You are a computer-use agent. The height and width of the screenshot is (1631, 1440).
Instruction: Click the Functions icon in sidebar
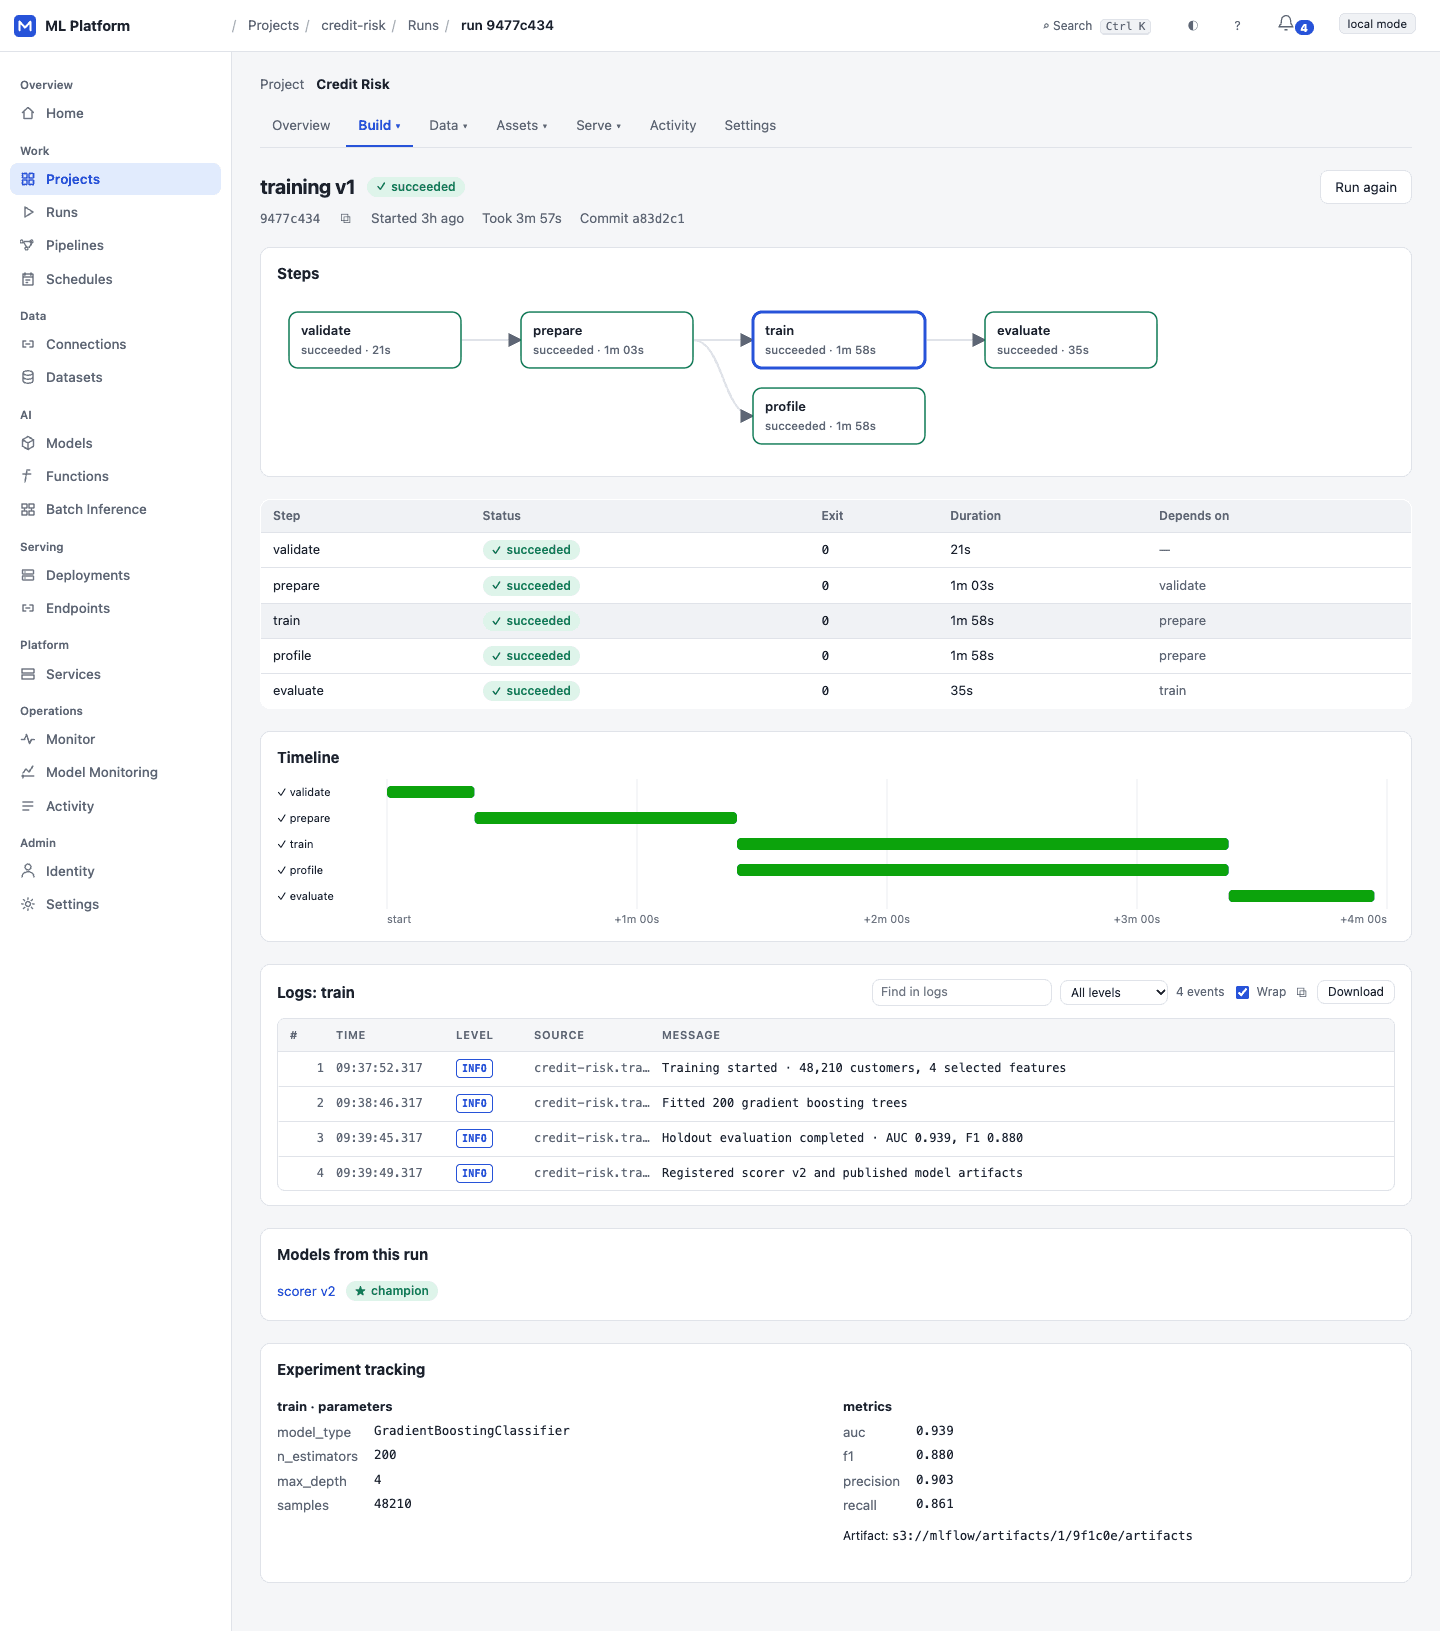(x=28, y=476)
